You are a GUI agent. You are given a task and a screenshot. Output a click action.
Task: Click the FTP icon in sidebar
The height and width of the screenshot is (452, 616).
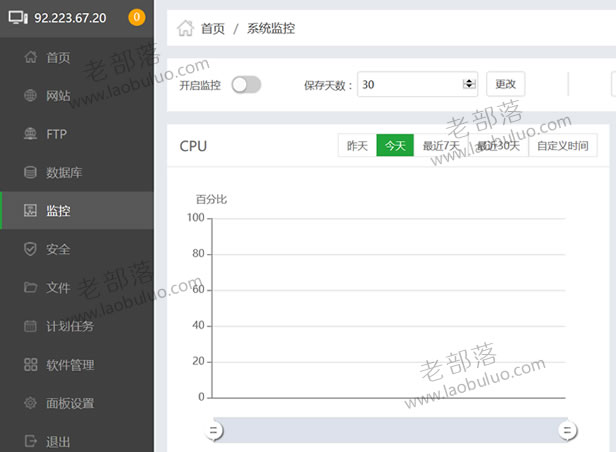30,134
